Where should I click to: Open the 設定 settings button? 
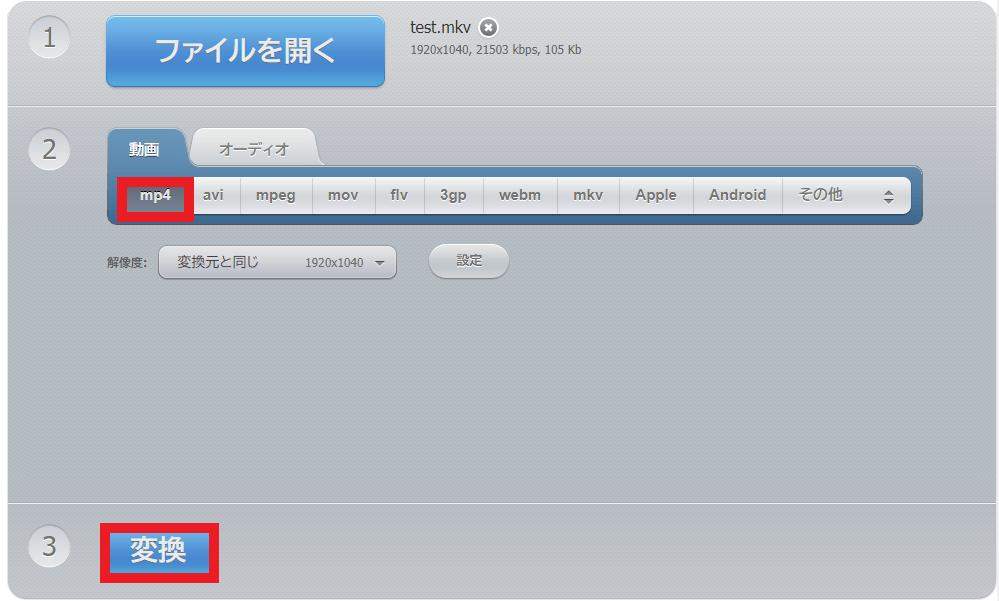point(469,261)
